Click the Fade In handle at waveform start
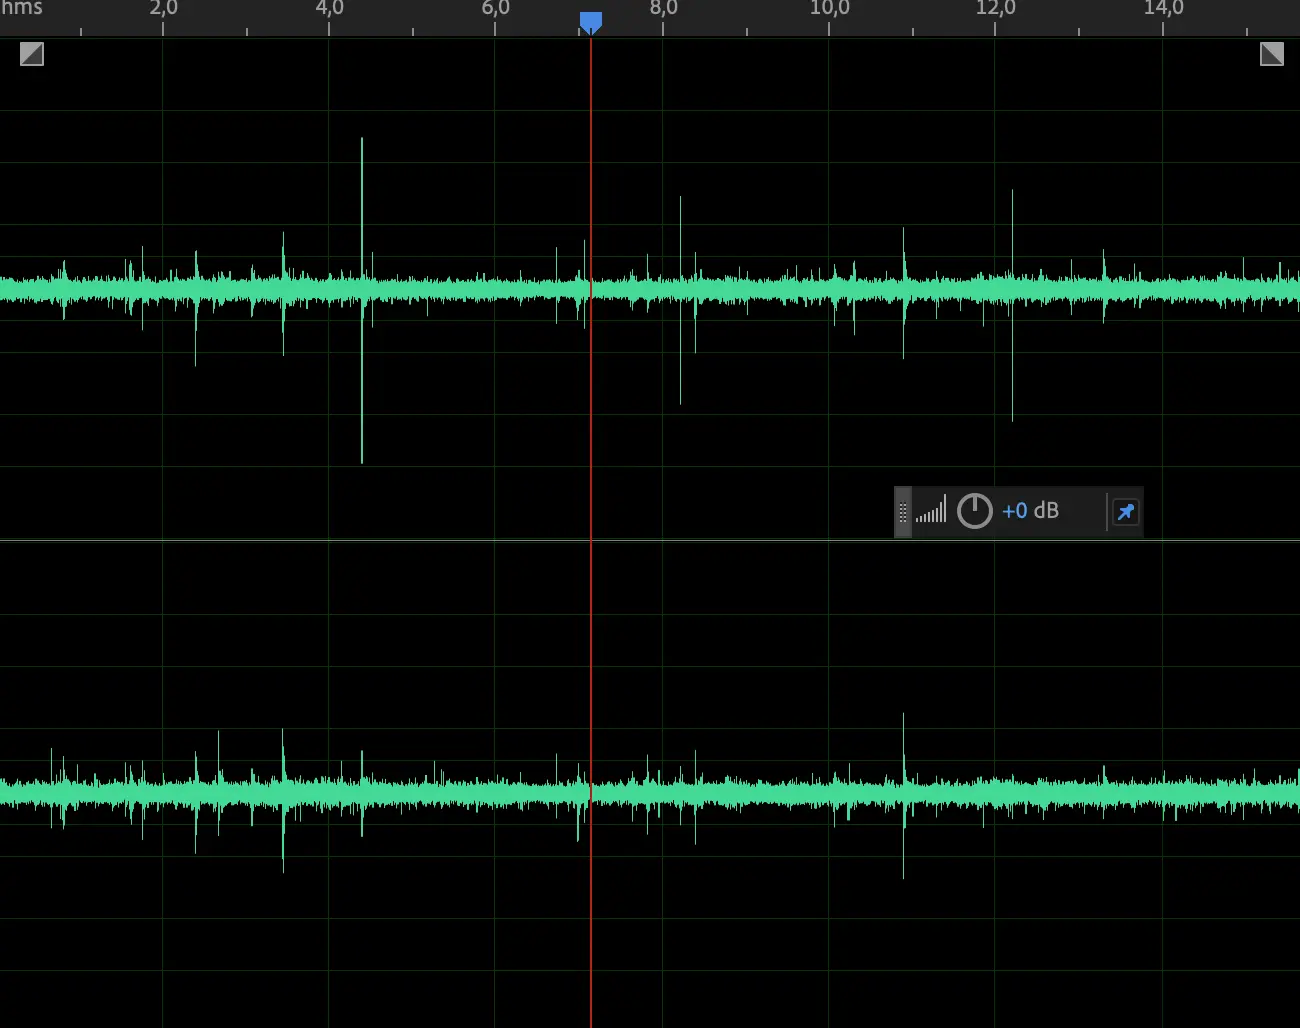 pos(32,54)
